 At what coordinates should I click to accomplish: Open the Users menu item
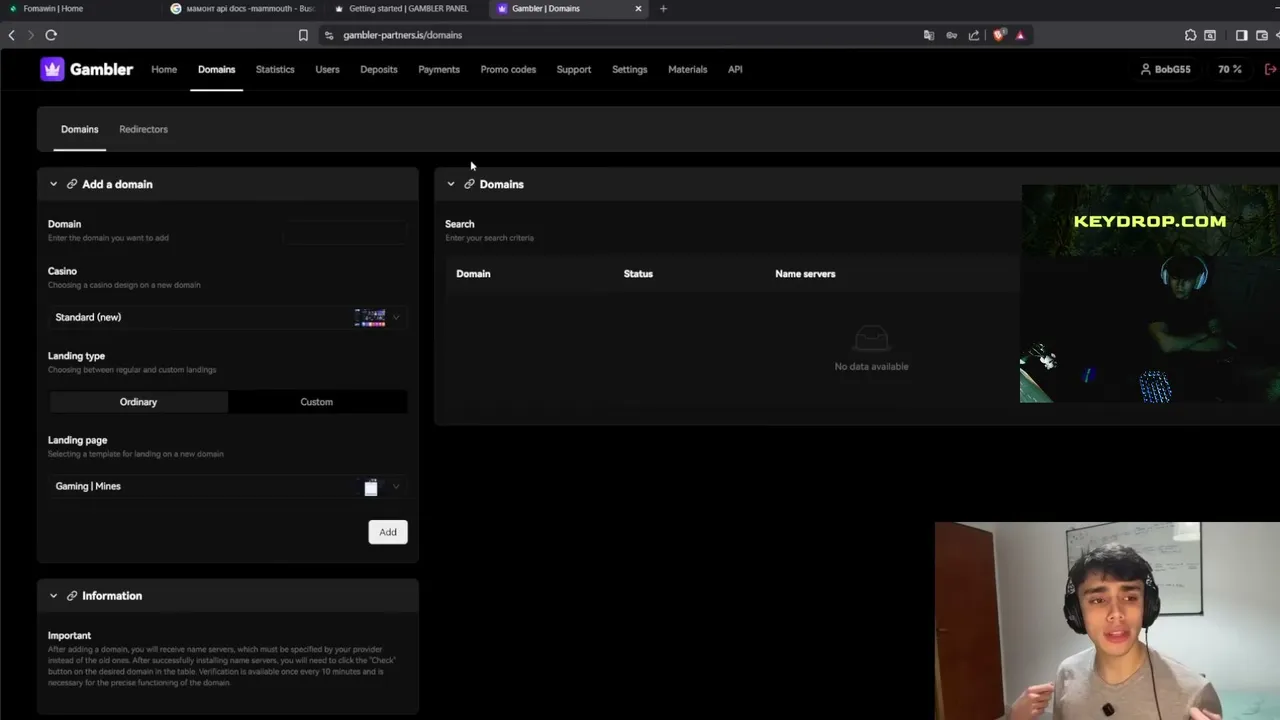click(x=327, y=69)
